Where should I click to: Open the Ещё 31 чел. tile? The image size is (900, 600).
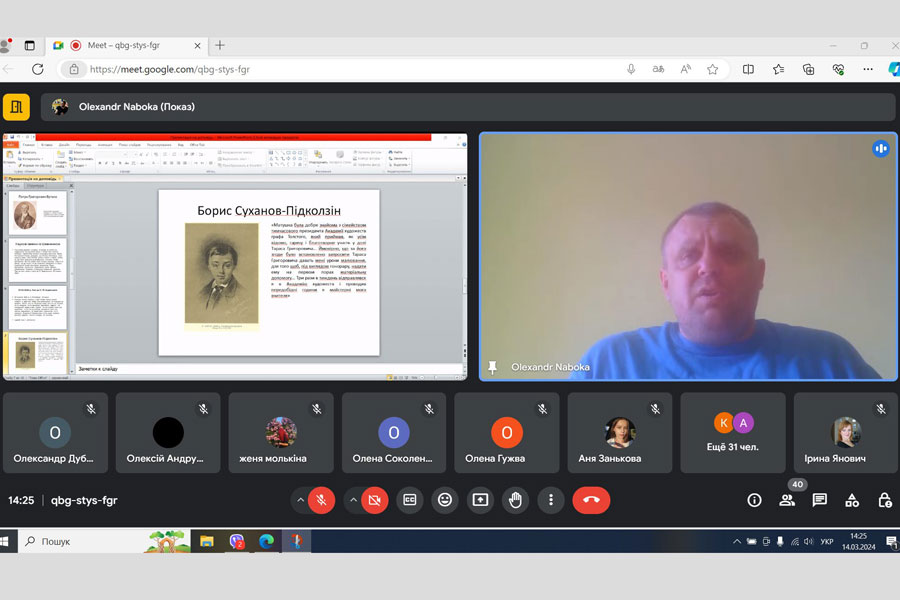click(733, 433)
